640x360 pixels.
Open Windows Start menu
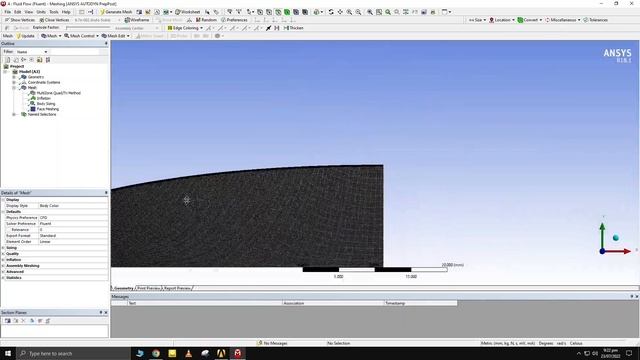click(x=8, y=353)
